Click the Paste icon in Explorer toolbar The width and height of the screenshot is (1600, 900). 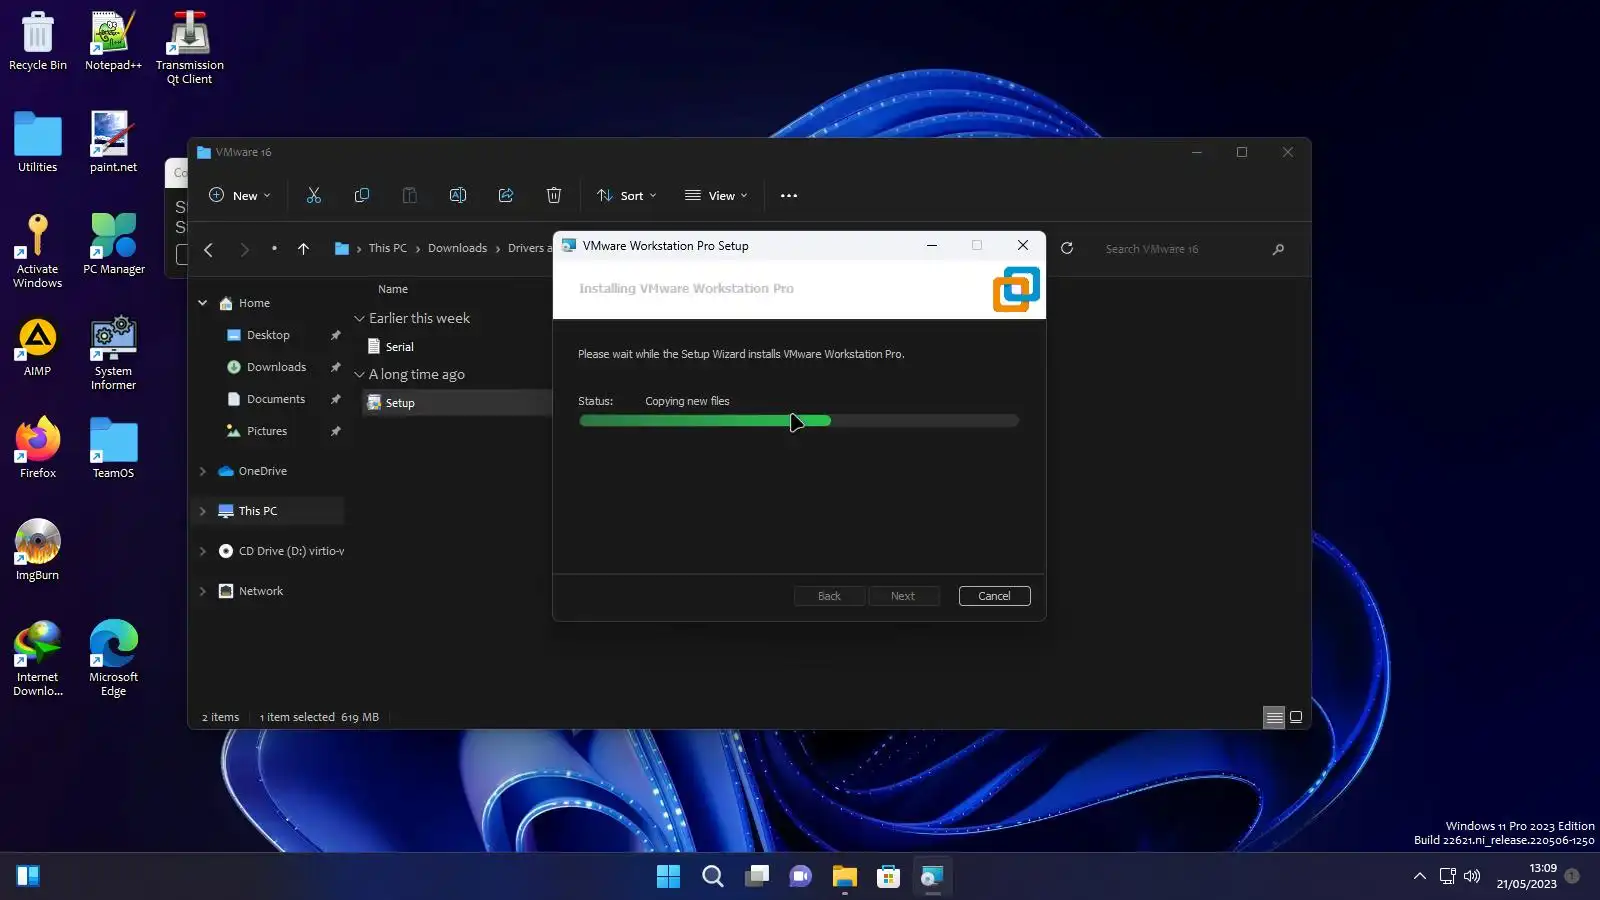pyautogui.click(x=410, y=195)
